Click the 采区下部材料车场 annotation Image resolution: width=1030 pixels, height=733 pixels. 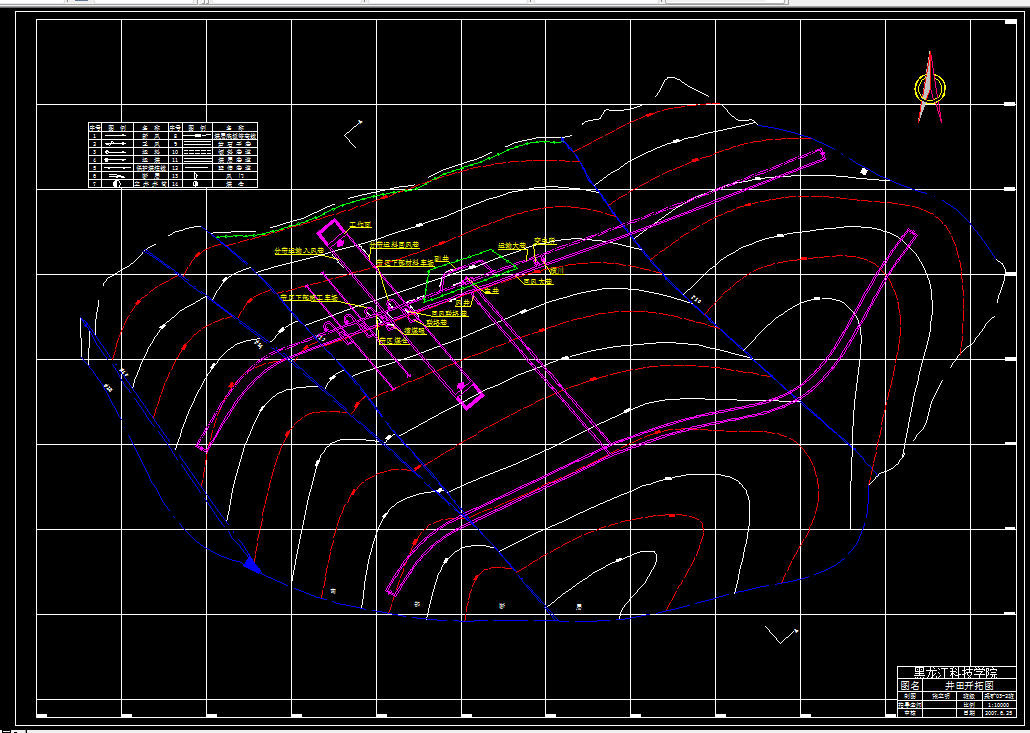click(405, 263)
